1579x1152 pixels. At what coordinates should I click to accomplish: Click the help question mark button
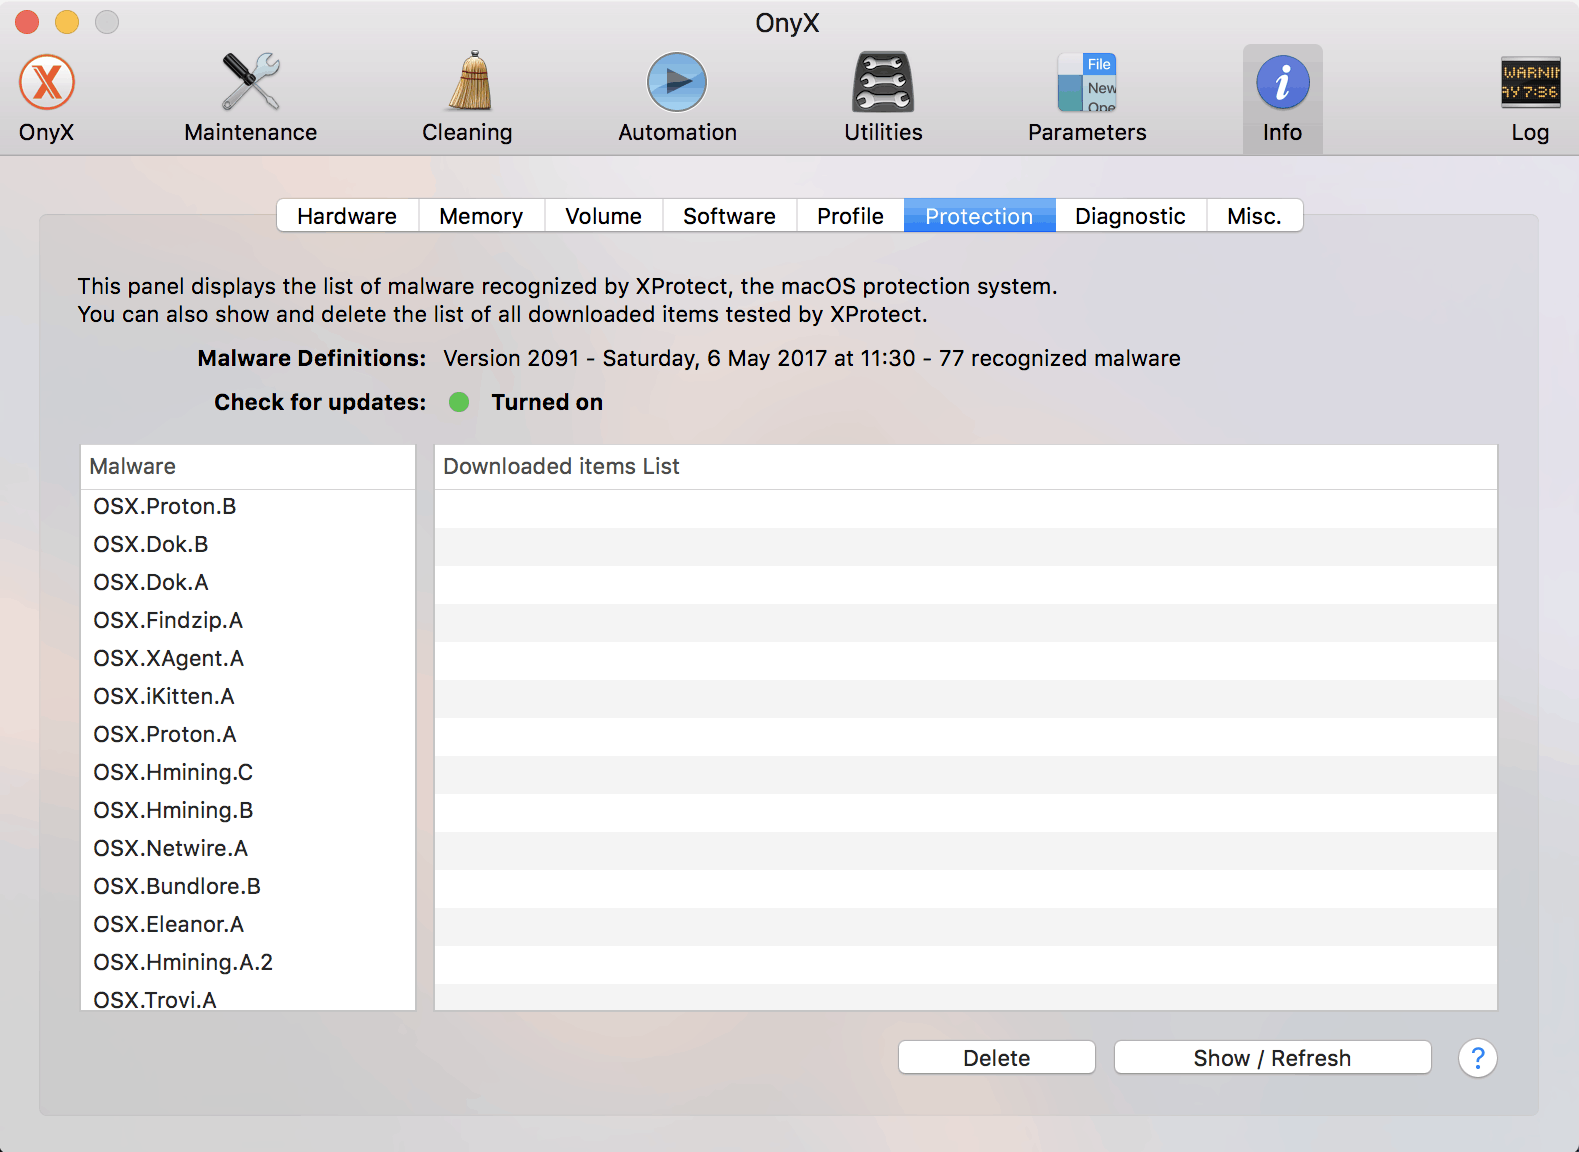pyautogui.click(x=1477, y=1058)
